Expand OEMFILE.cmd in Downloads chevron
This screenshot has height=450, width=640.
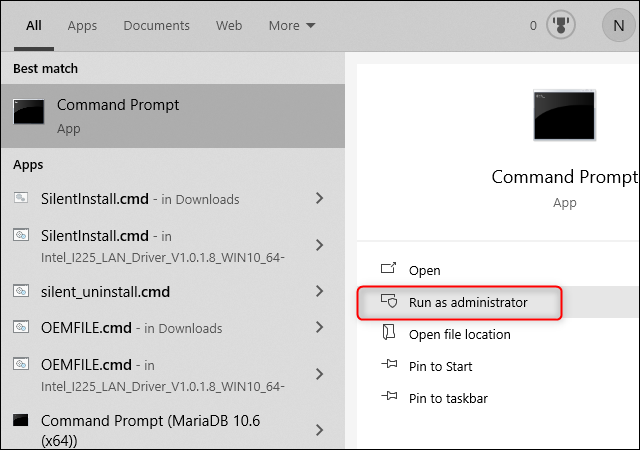(320, 327)
